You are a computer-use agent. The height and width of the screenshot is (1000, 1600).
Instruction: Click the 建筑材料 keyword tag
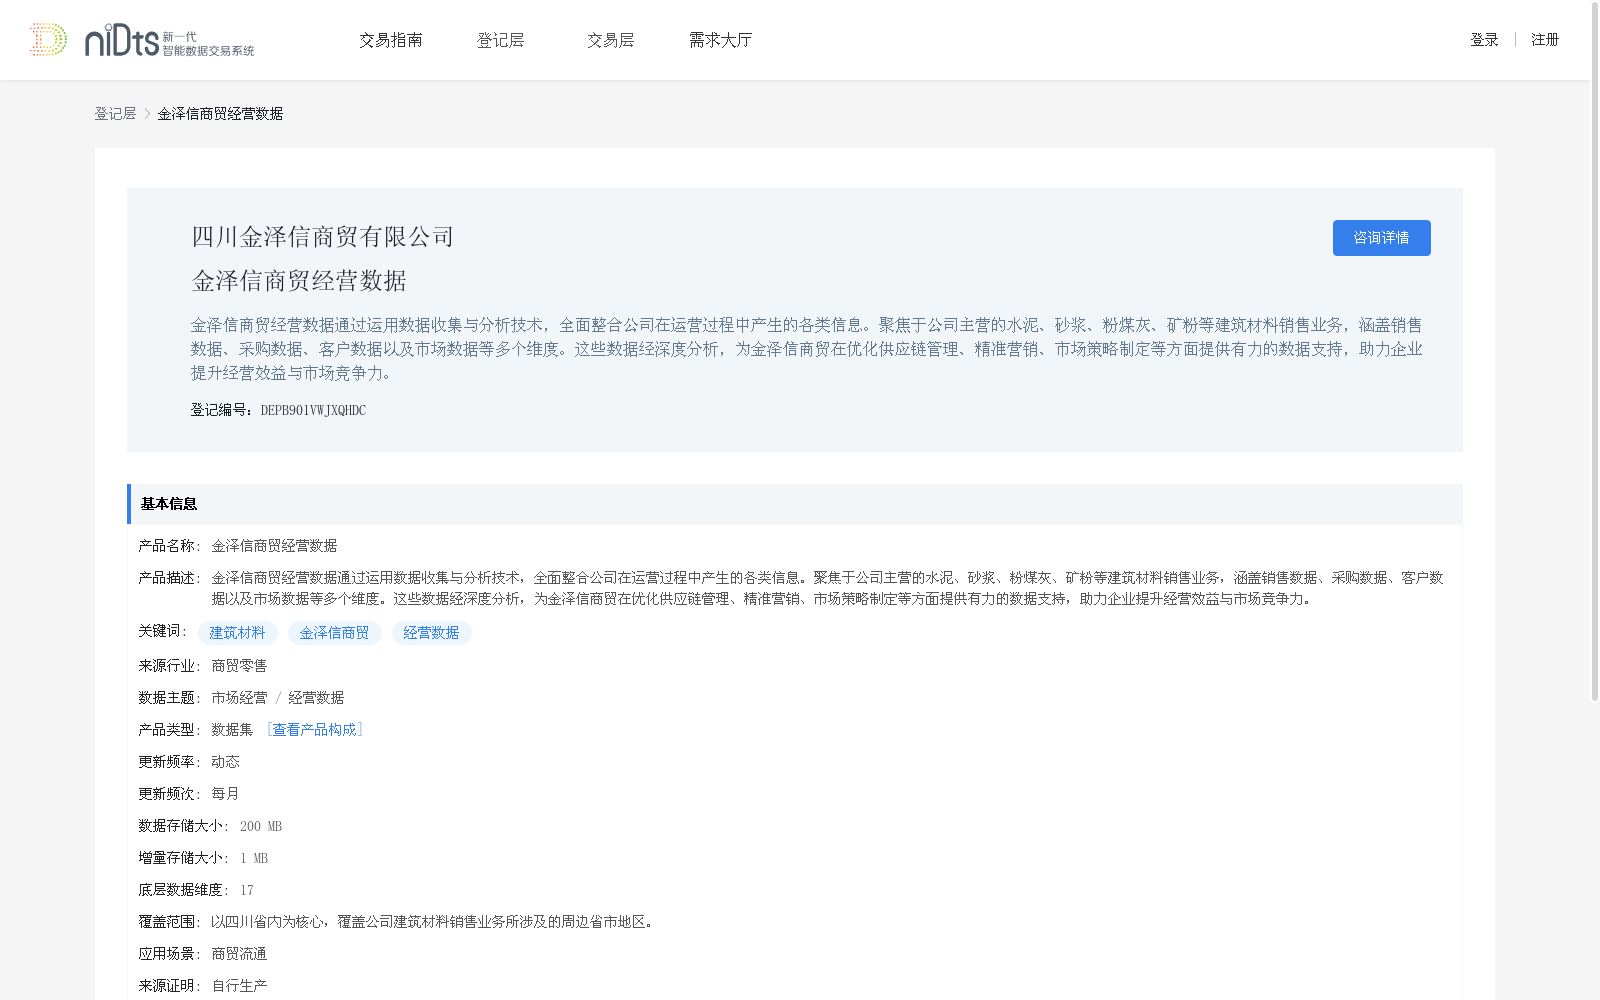tap(237, 633)
